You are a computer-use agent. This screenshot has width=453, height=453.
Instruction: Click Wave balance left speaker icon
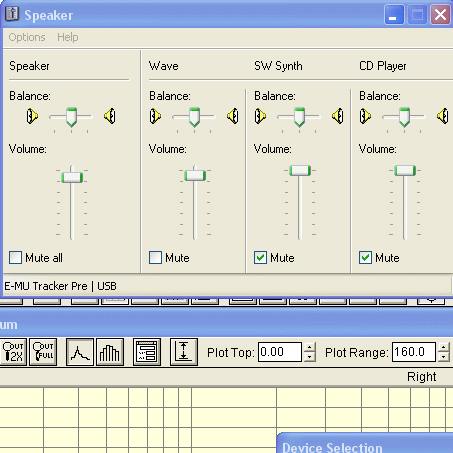point(155,116)
